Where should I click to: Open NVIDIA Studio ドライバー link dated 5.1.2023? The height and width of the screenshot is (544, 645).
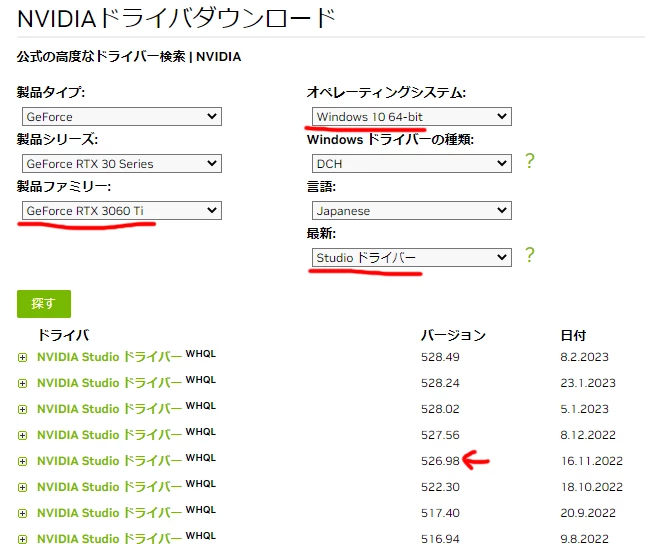(109, 409)
